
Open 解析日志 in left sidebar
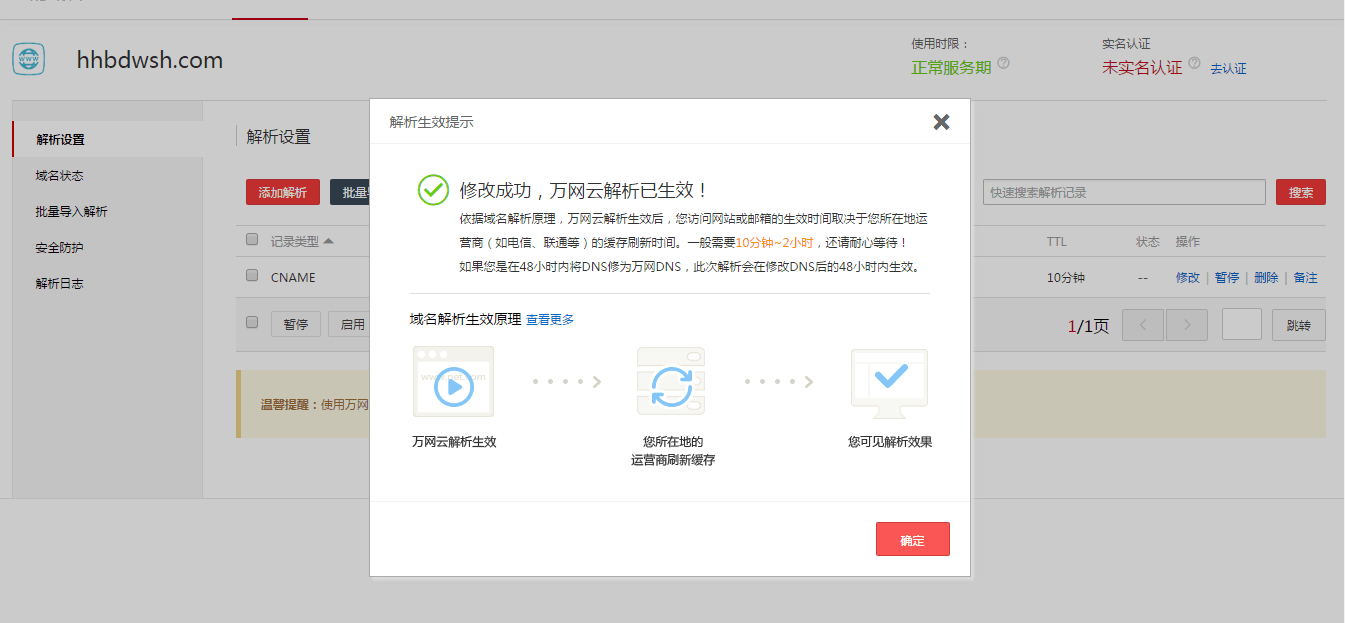pyautogui.click(x=60, y=284)
